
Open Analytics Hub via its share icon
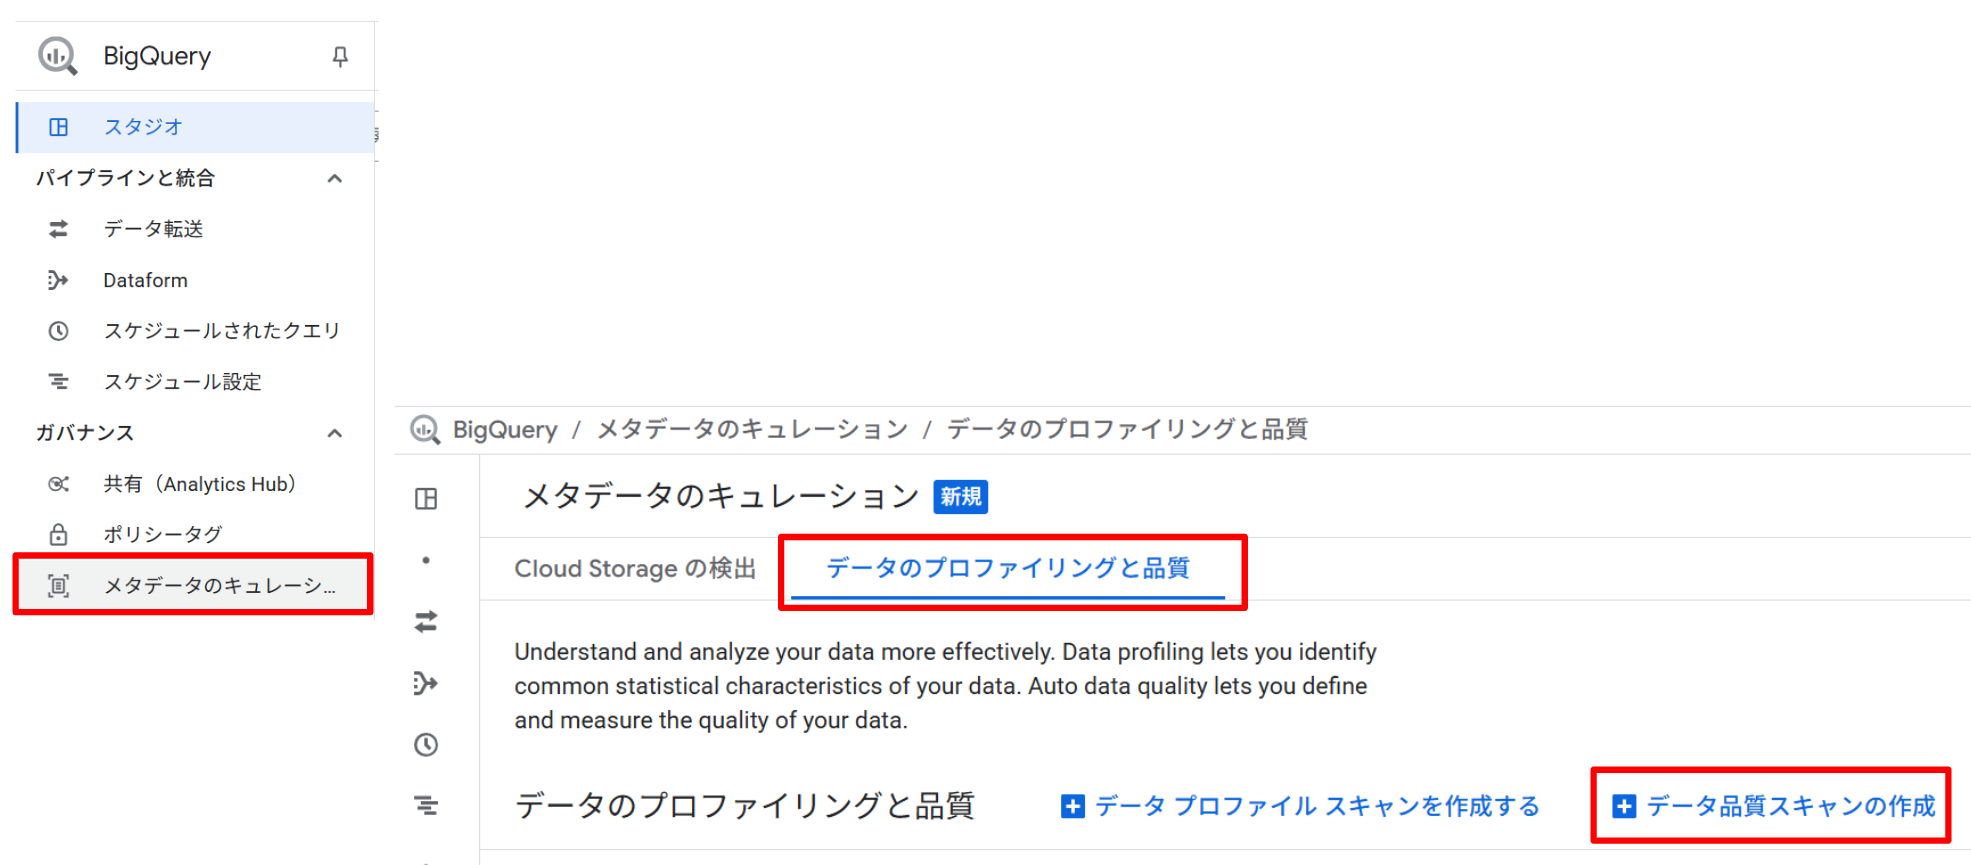point(58,483)
